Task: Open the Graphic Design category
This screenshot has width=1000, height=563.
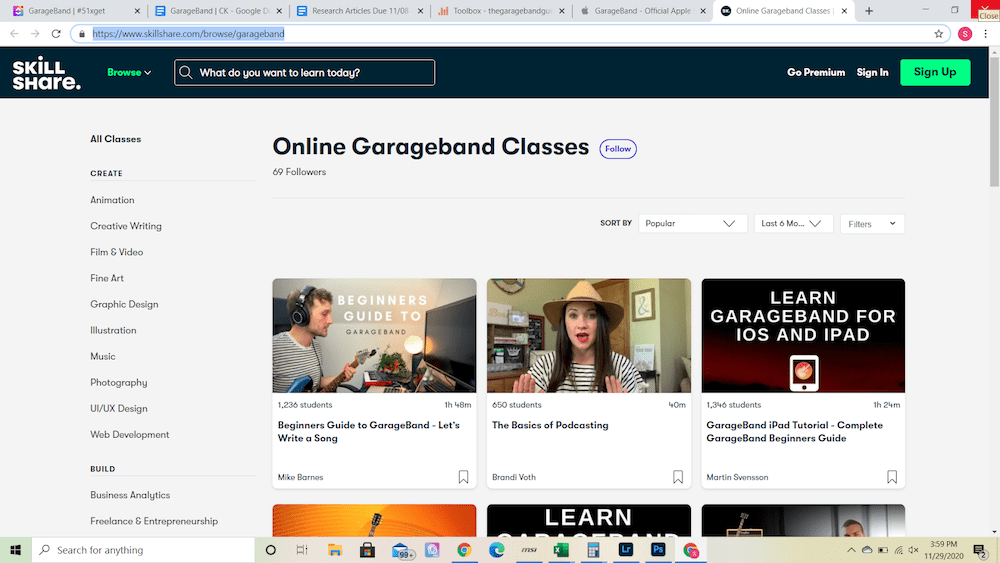Action: 124,304
